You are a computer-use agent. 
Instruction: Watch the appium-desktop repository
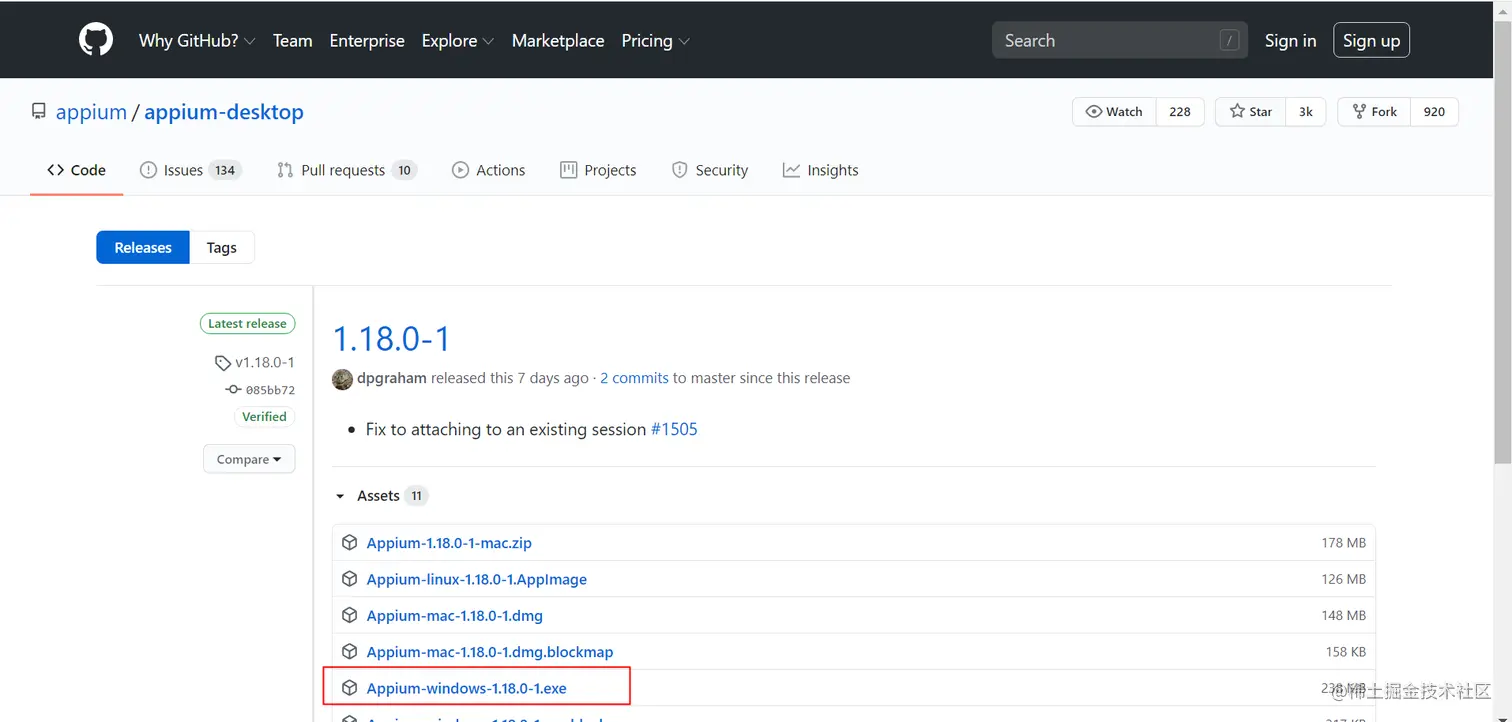coord(1114,112)
